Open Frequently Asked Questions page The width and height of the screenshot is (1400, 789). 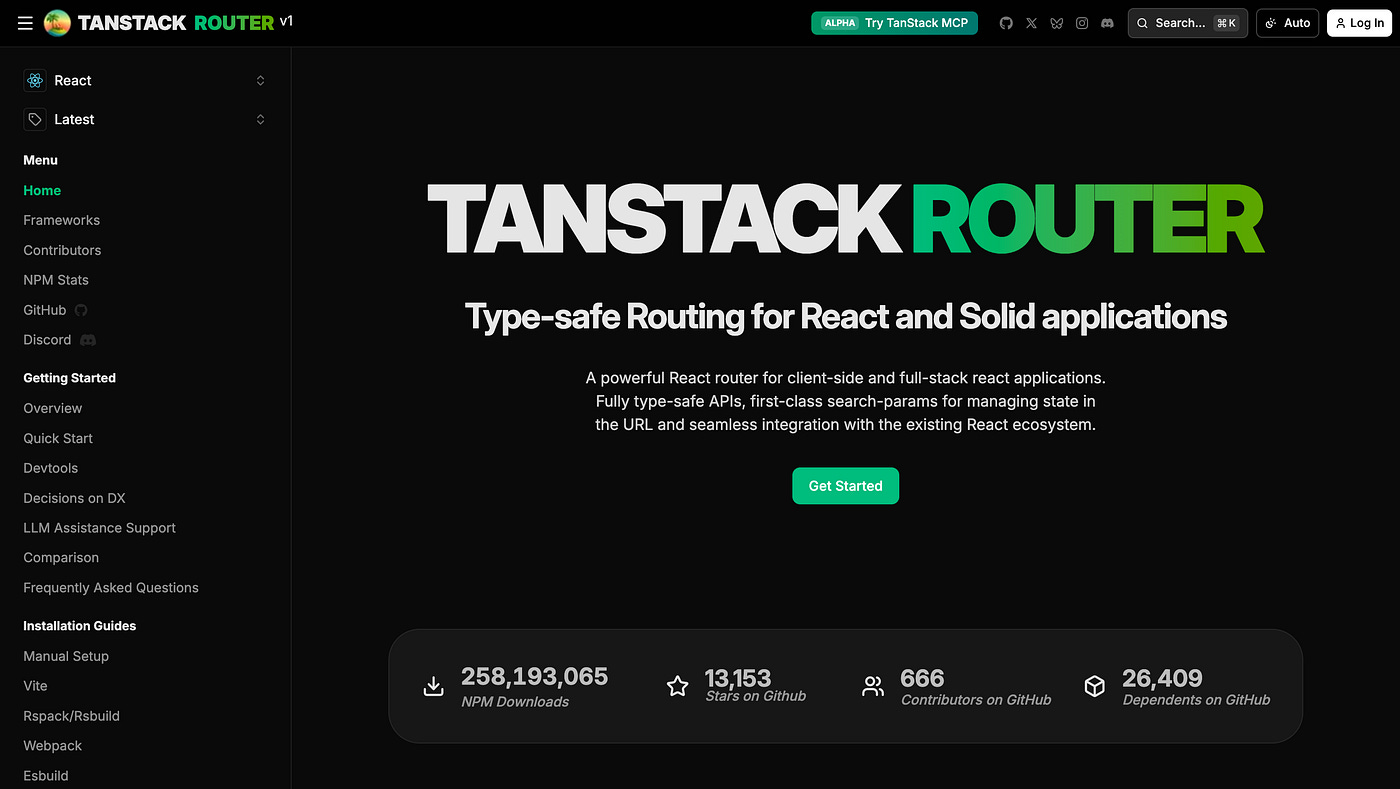tap(111, 588)
